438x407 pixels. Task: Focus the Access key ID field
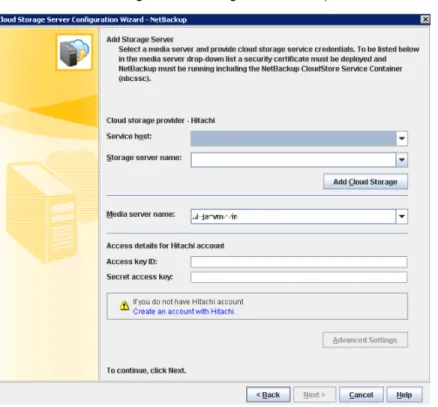[x=299, y=262]
